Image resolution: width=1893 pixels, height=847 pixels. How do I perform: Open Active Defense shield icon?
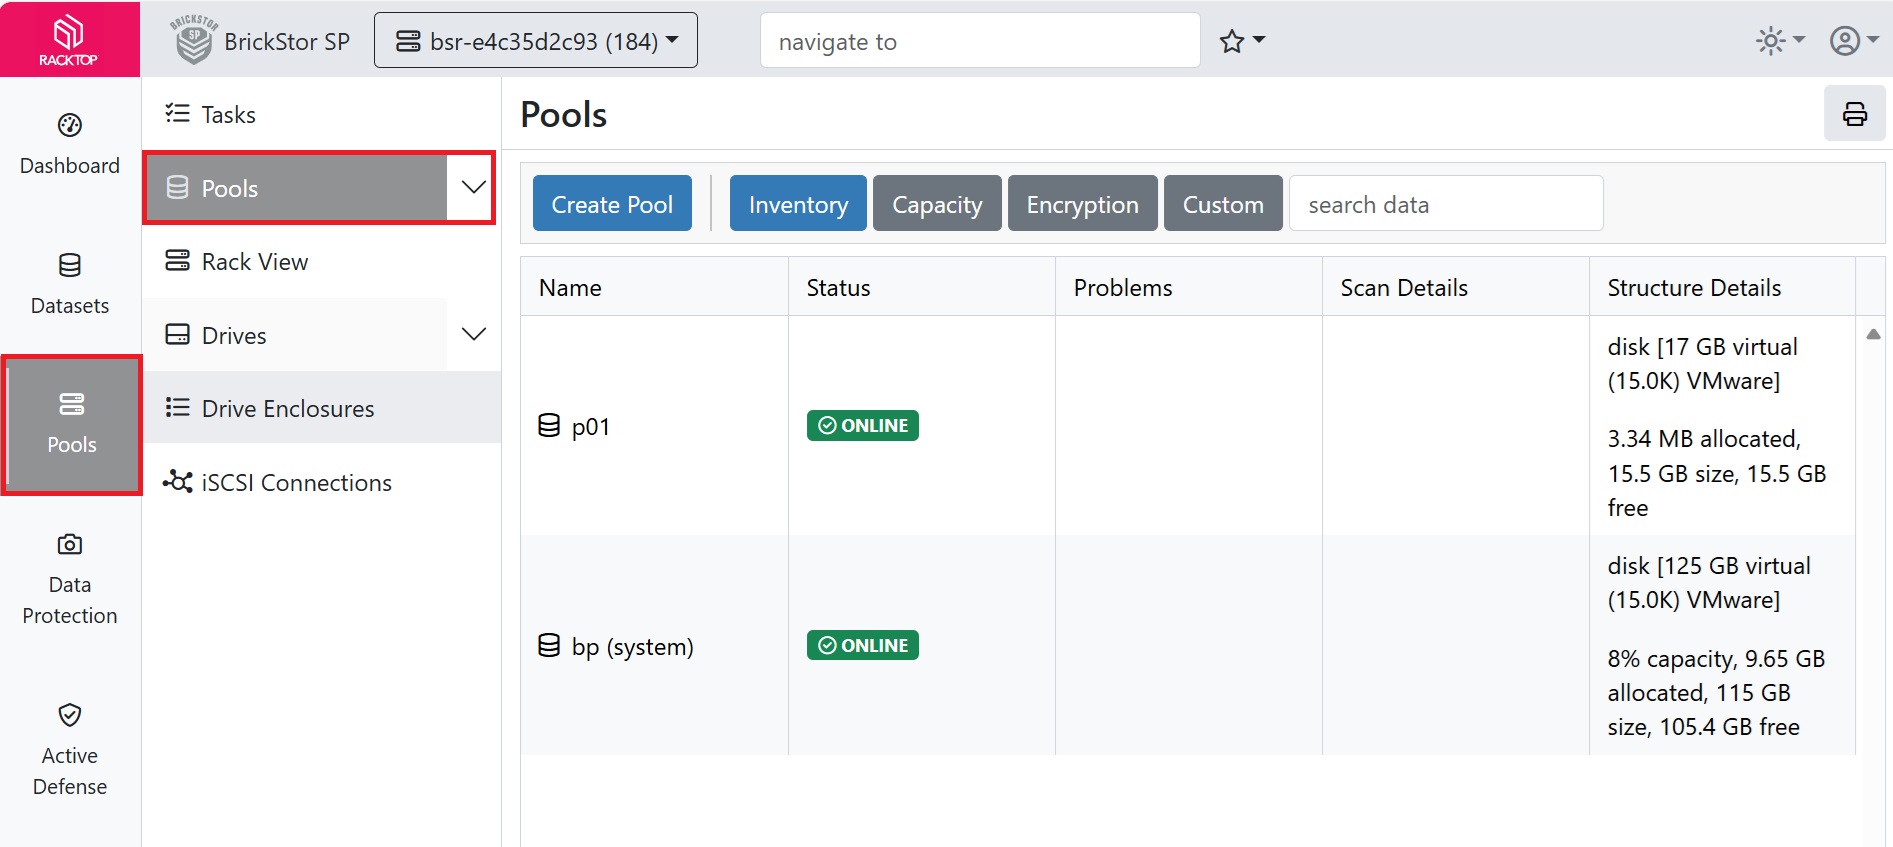70,716
